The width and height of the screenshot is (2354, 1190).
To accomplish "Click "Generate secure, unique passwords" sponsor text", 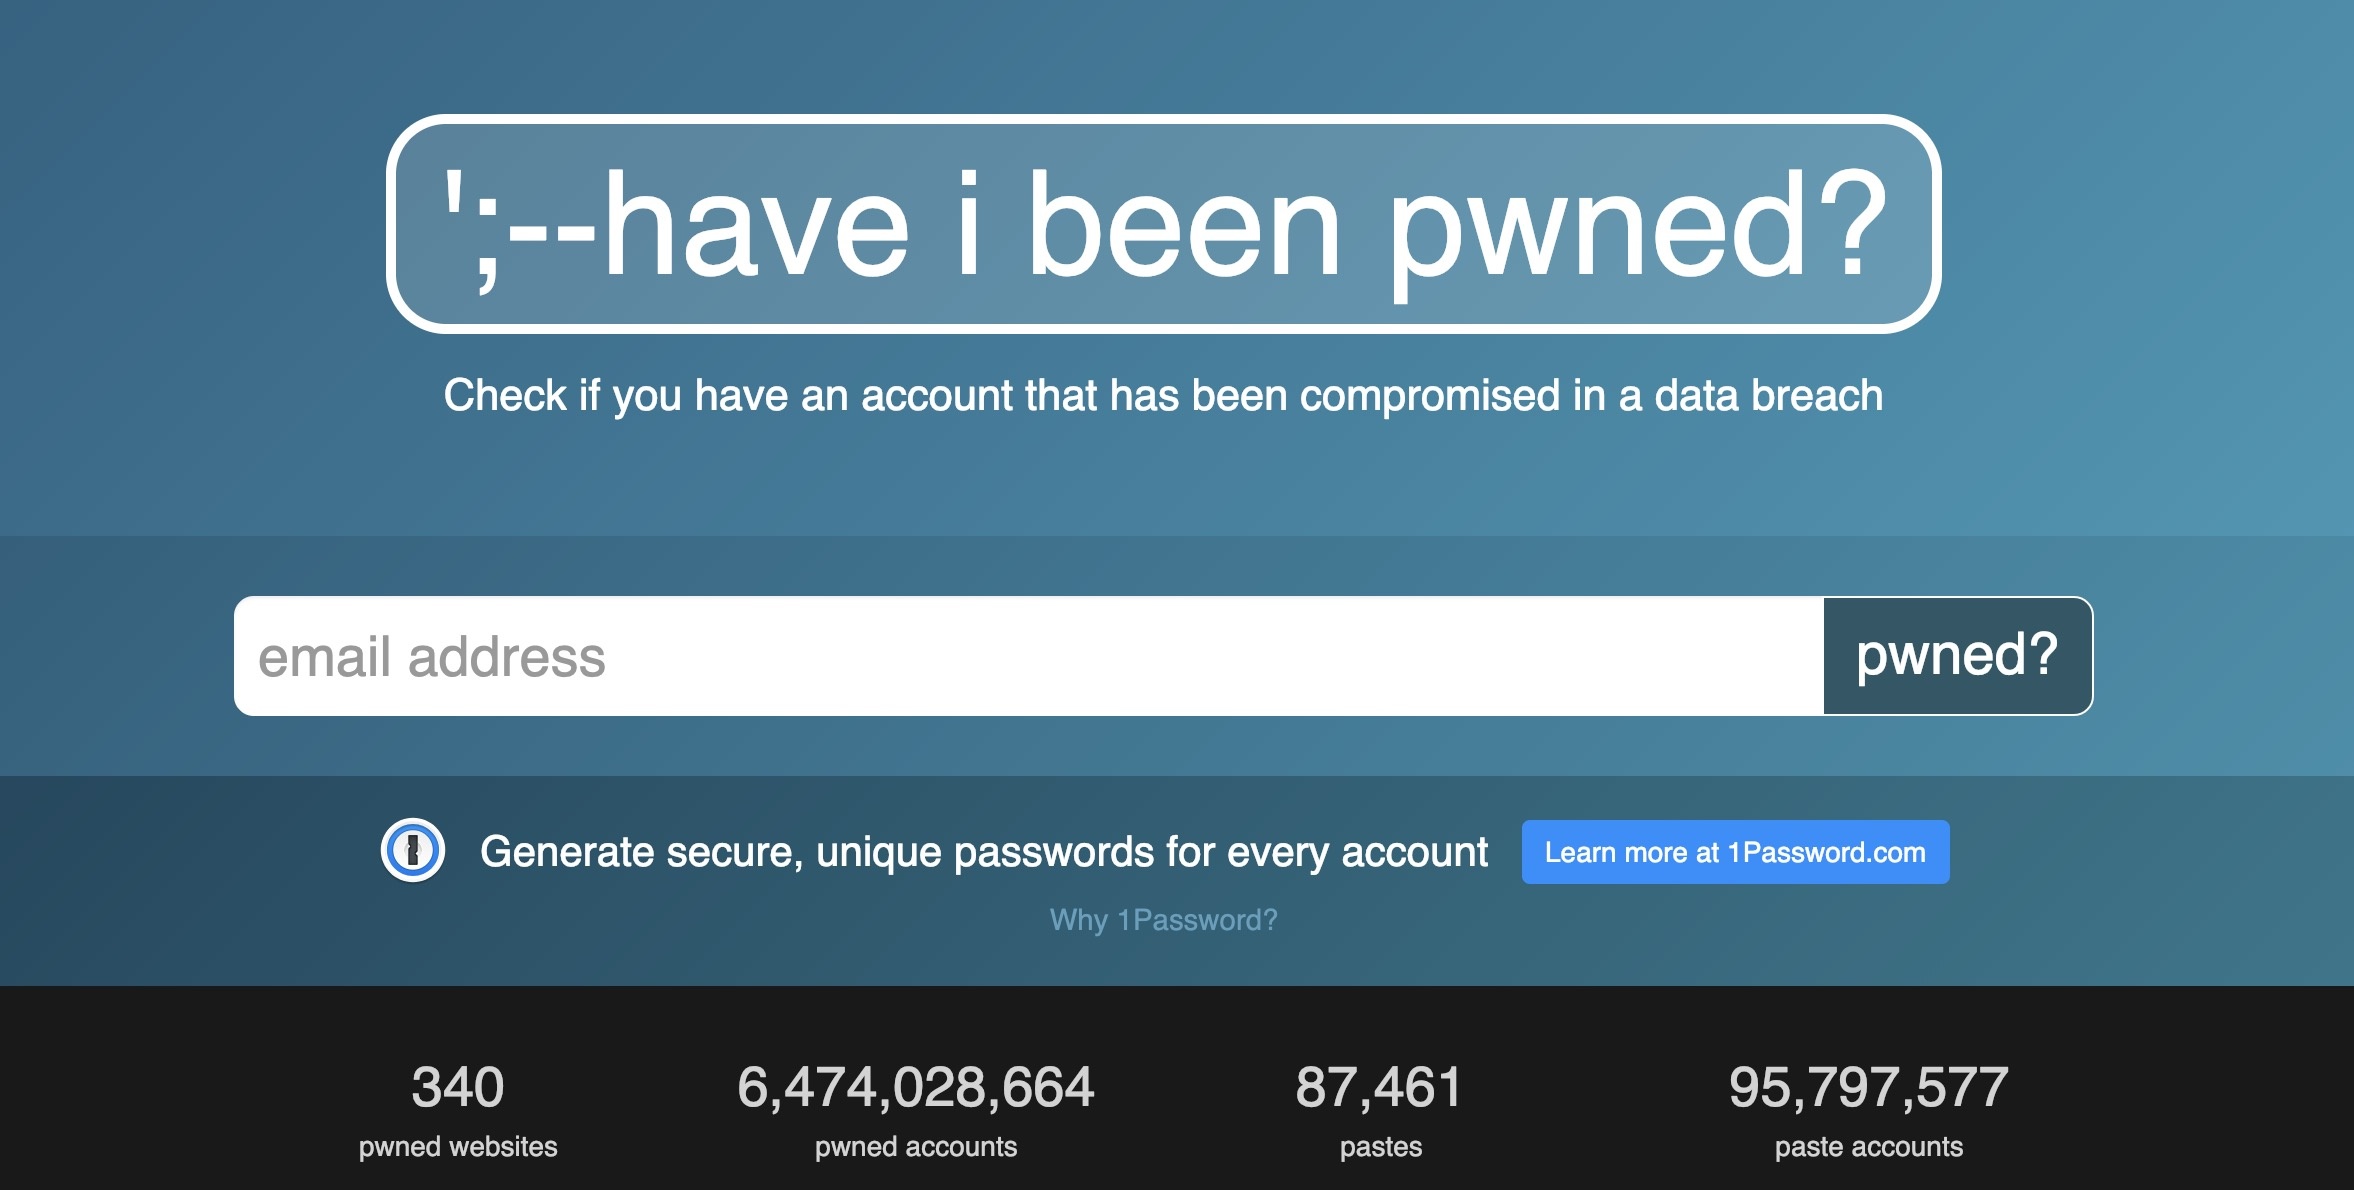I will (984, 852).
